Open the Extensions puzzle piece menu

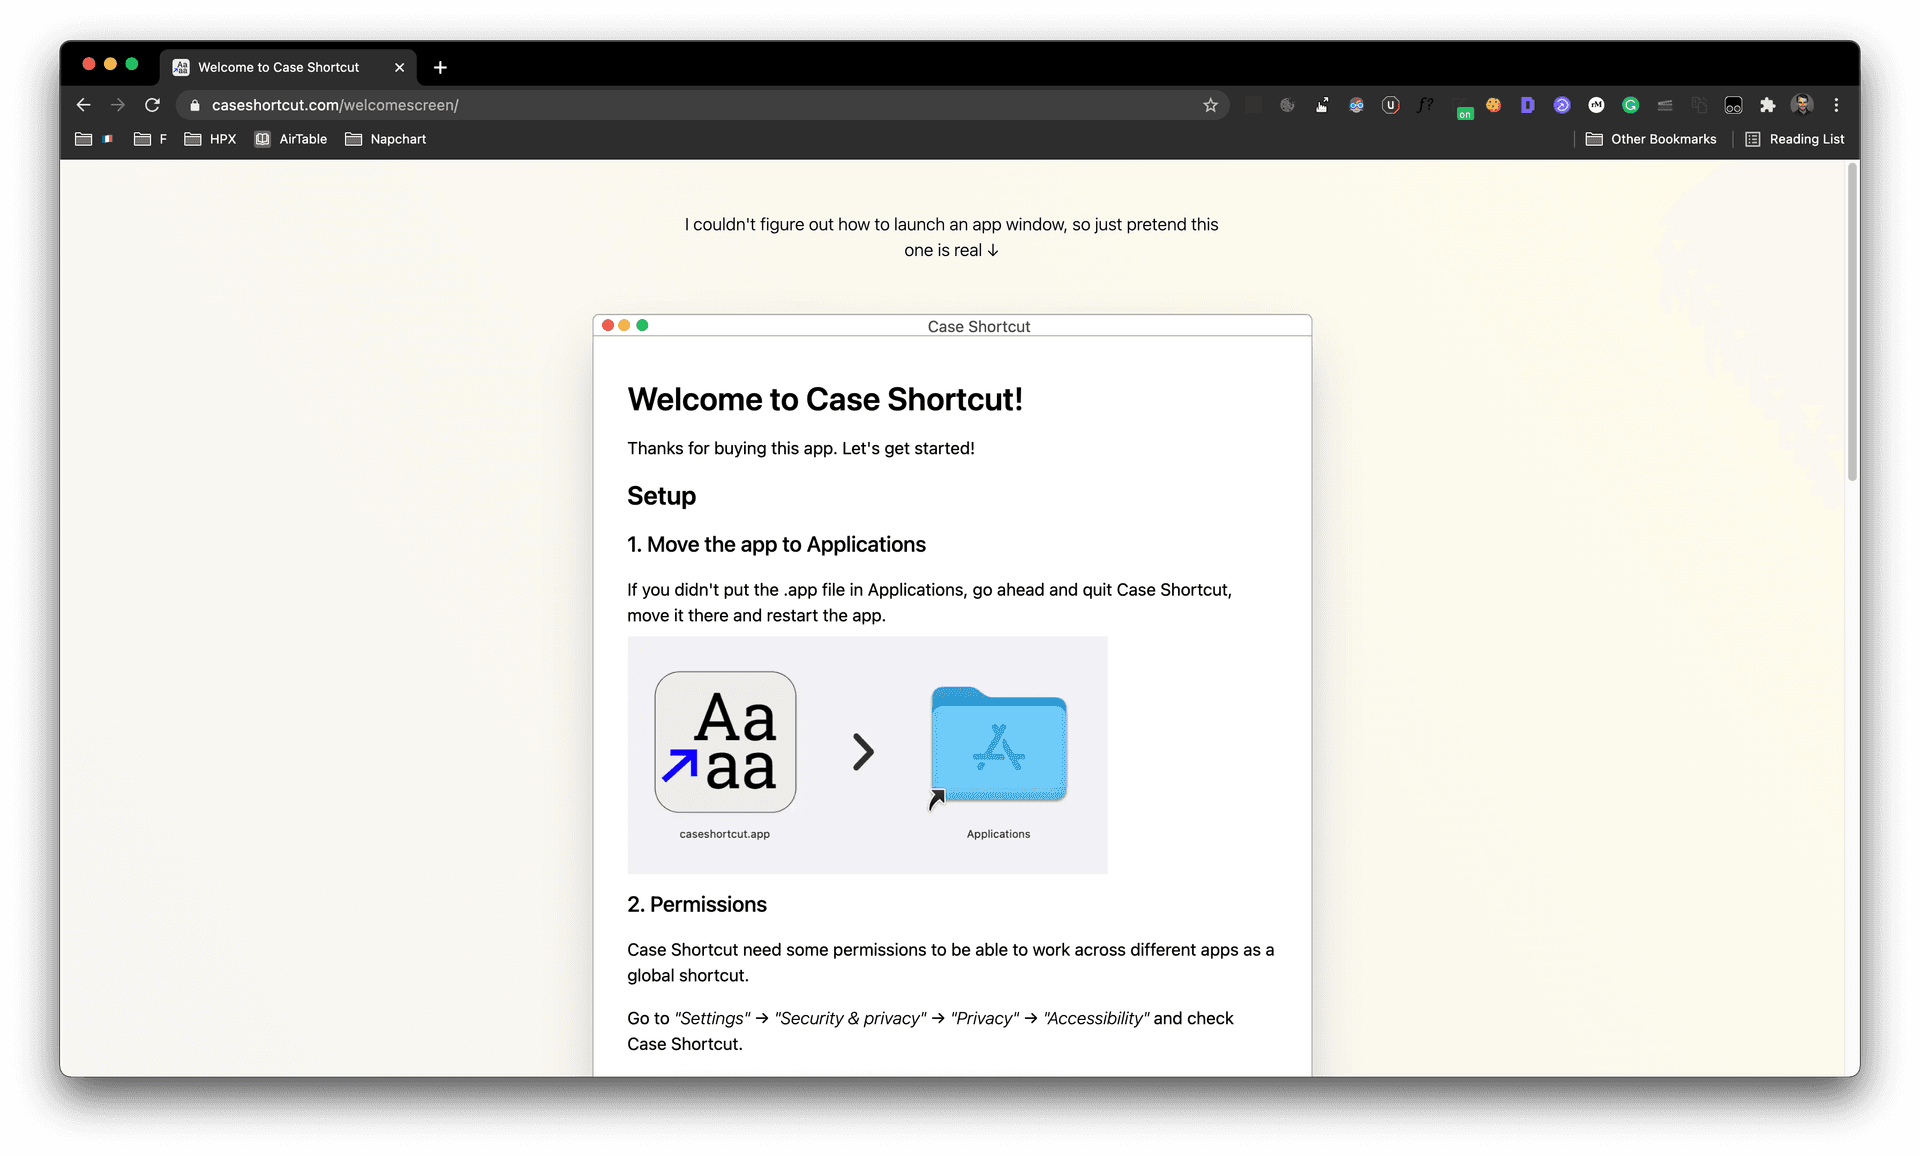coord(1768,105)
